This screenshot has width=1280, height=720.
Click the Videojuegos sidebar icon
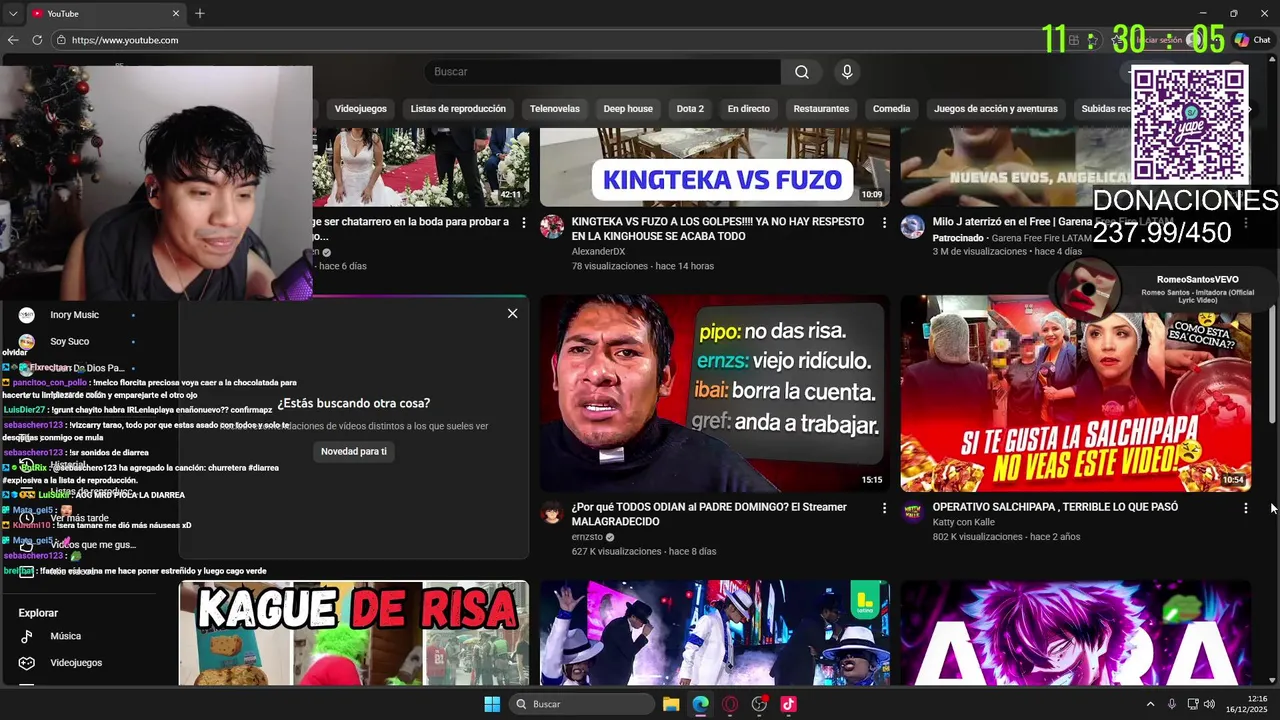(27, 663)
